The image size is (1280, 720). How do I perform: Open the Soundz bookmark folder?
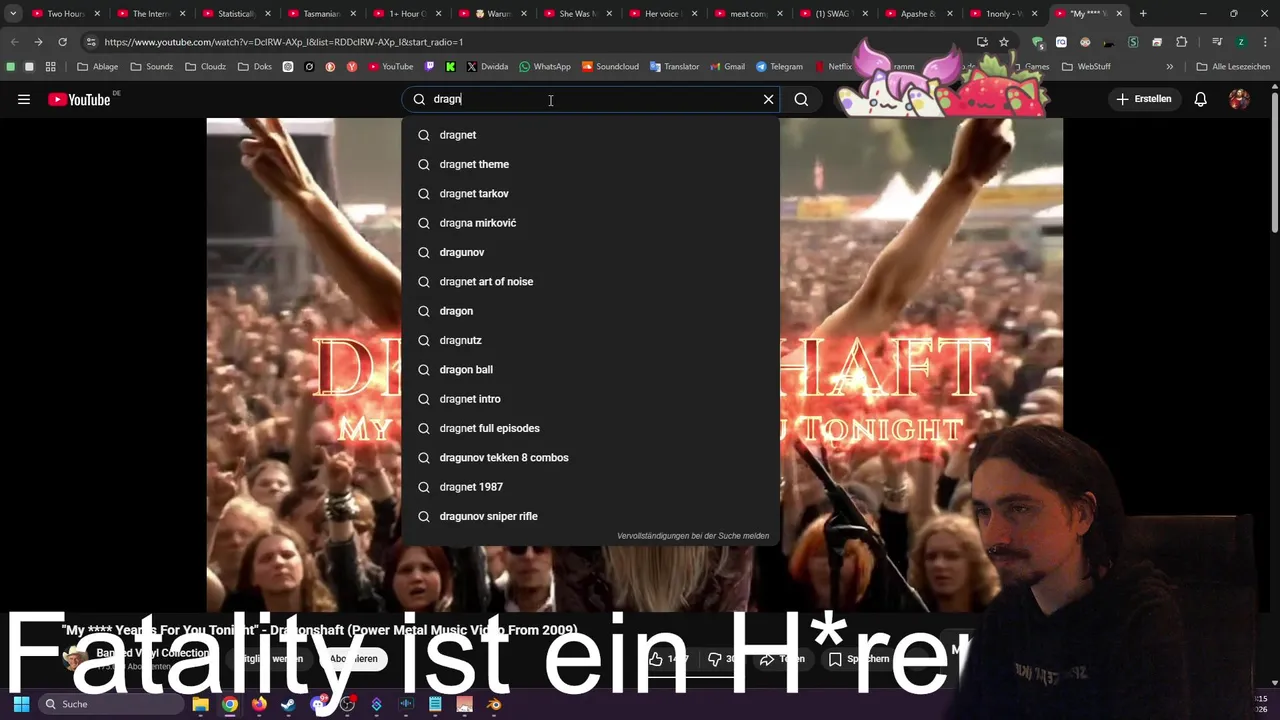(x=151, y=67)
